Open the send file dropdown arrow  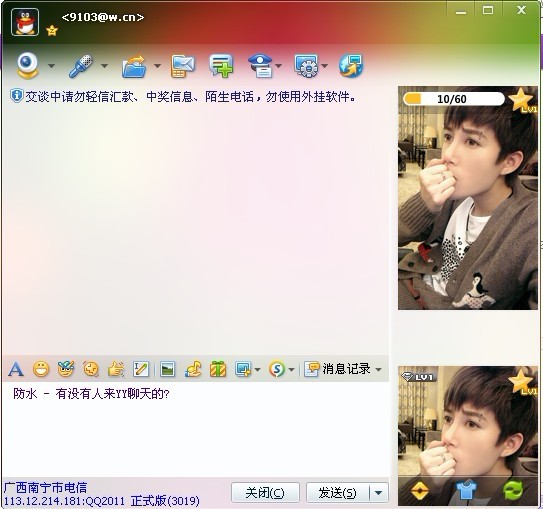pyautogui.click(x=157, y=65)
